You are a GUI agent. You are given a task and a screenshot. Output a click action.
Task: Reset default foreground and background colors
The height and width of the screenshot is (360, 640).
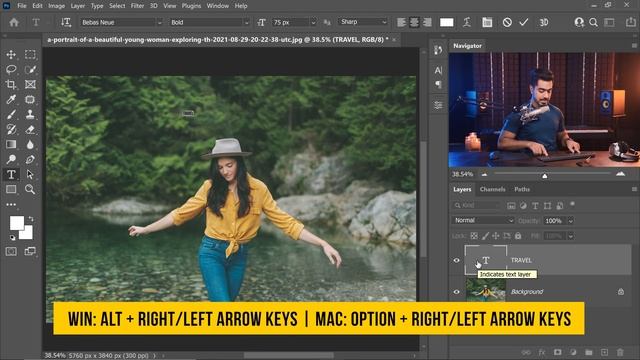[12, 238]
